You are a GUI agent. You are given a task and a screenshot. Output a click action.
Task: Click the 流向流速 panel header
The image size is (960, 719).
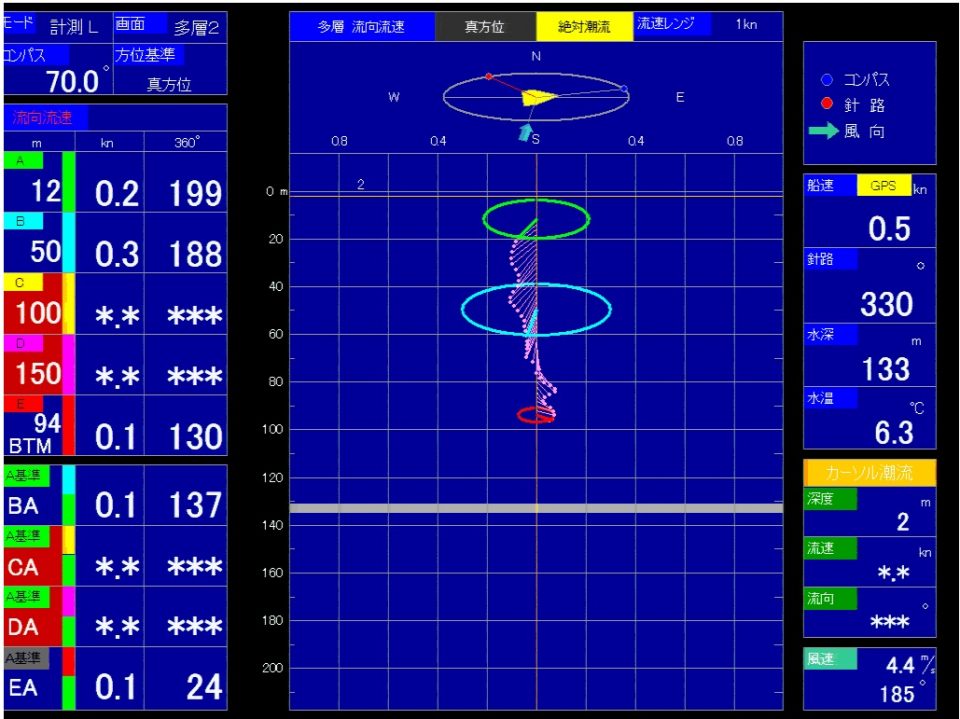pos(44,117)
